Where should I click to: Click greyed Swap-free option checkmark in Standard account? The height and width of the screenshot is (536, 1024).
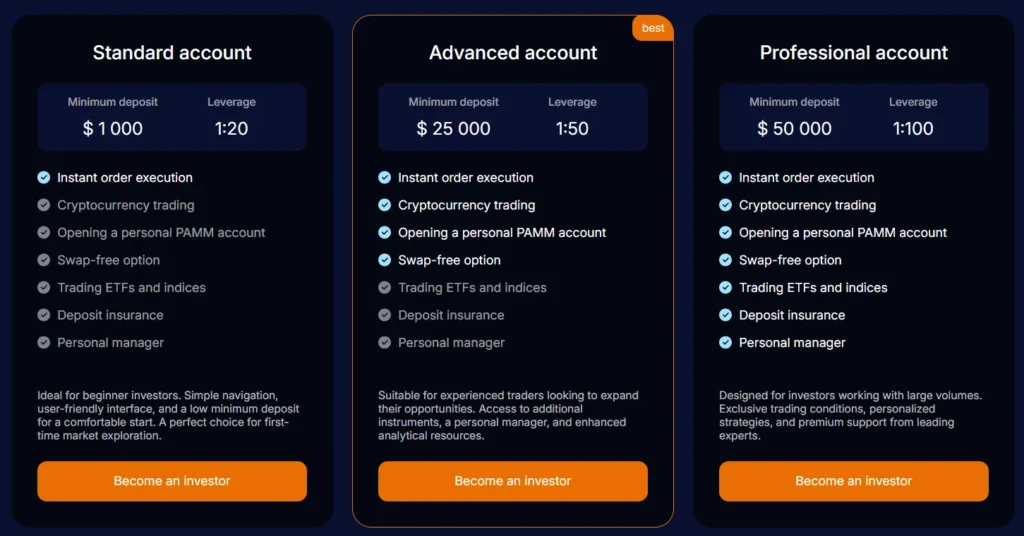point(44,260)
